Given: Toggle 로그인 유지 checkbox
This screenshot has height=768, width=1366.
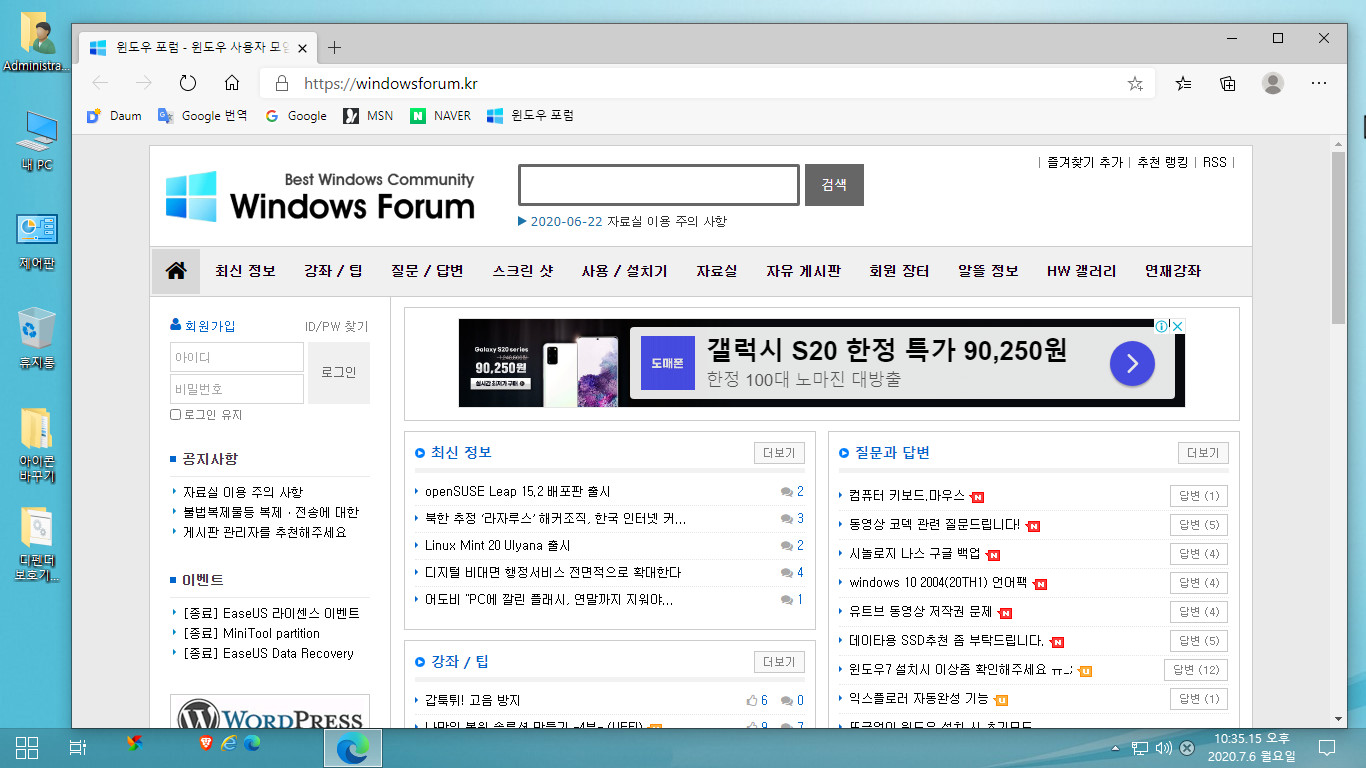Looking at the screenshot, I should click(x=176, y=415).
